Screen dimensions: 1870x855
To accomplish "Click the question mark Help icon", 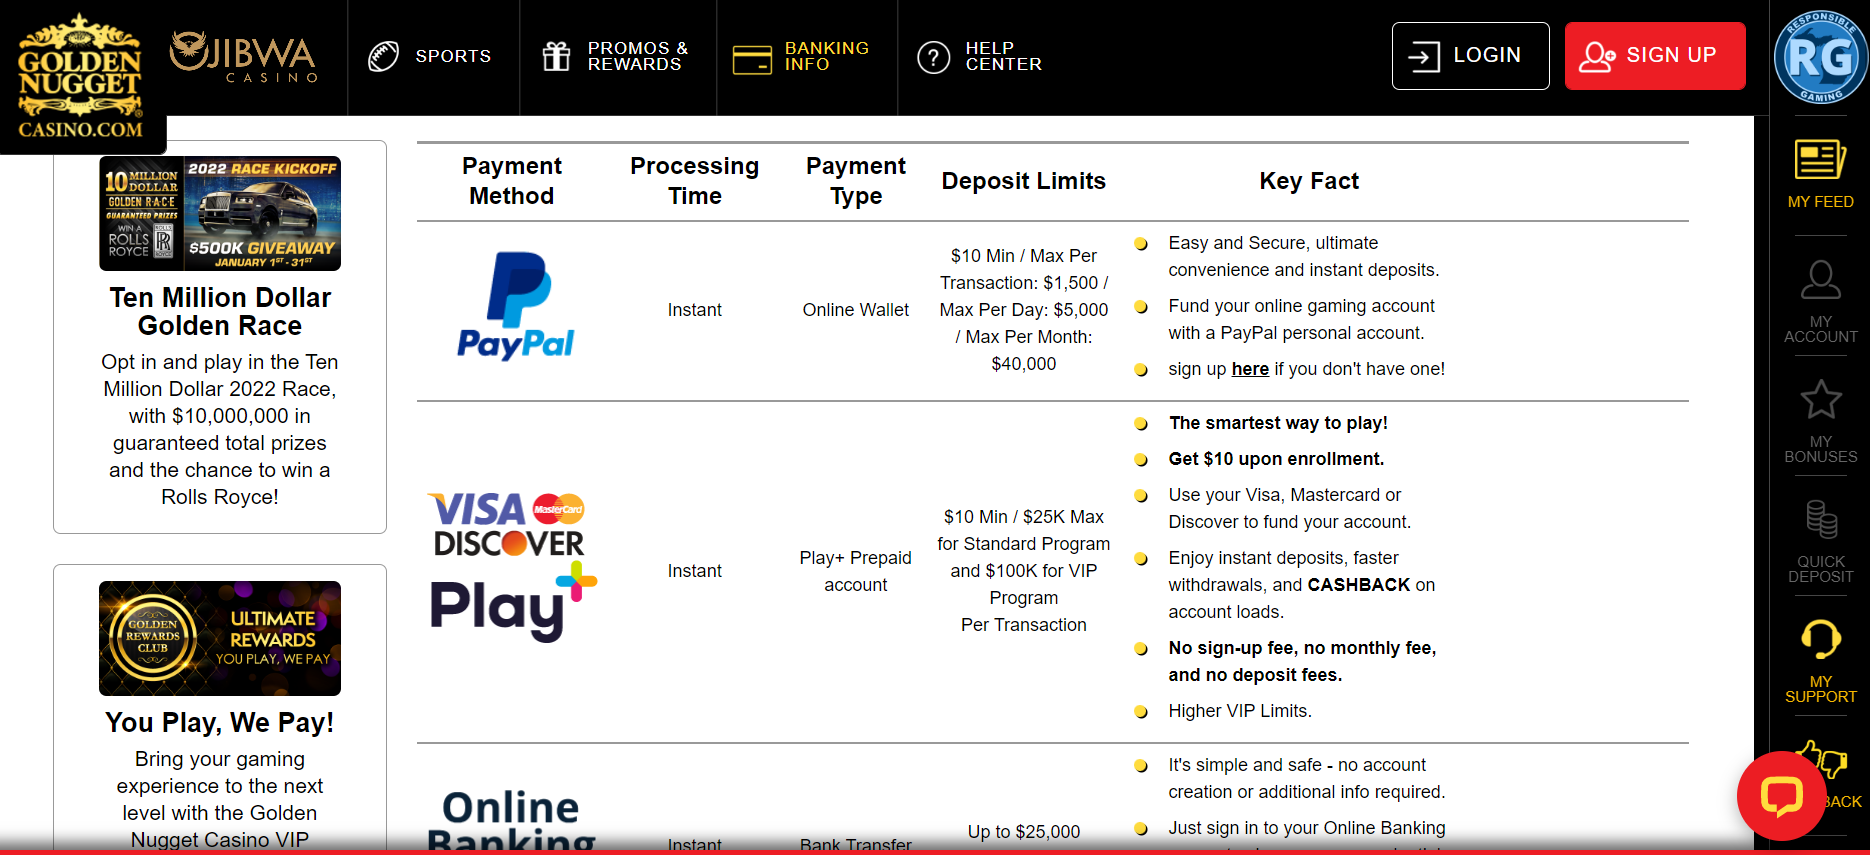I will [933, 57].
